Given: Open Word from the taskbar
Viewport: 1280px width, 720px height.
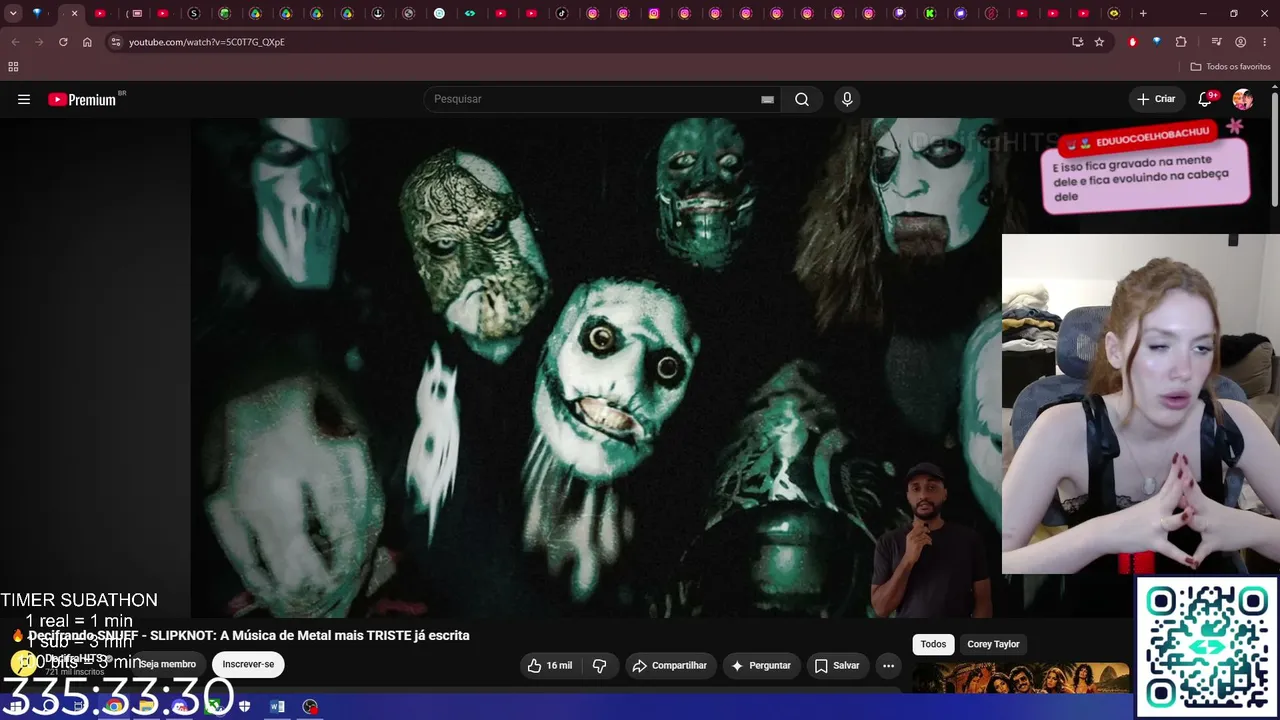Looking at the screenshot, I should [x=277, y=706].
